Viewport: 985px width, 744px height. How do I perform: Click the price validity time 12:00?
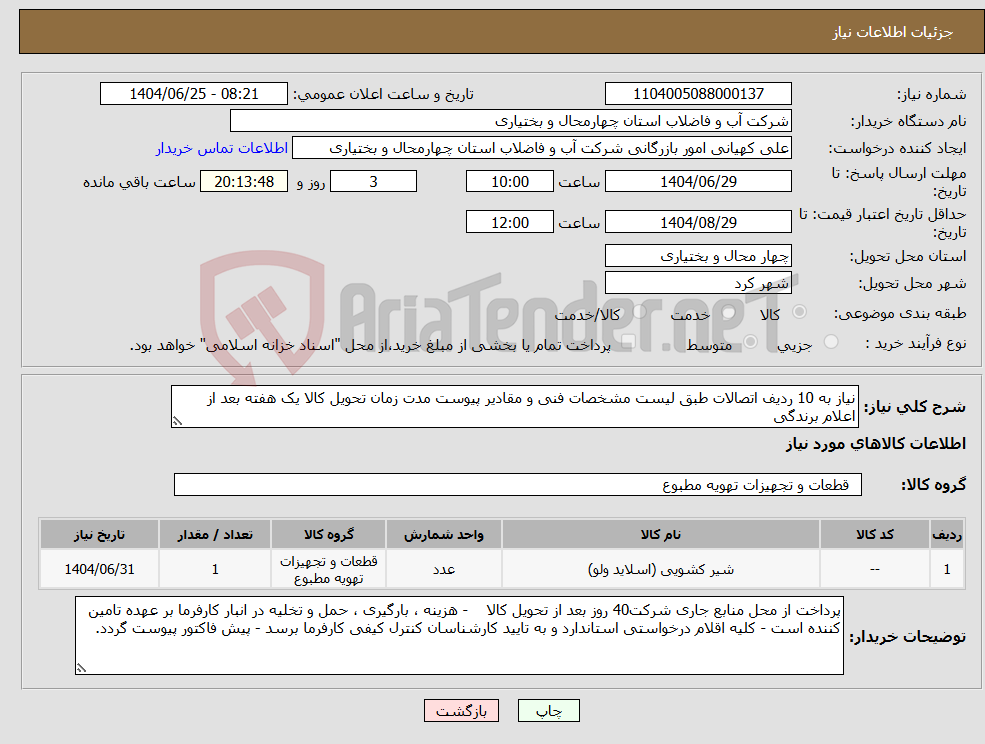509,222
